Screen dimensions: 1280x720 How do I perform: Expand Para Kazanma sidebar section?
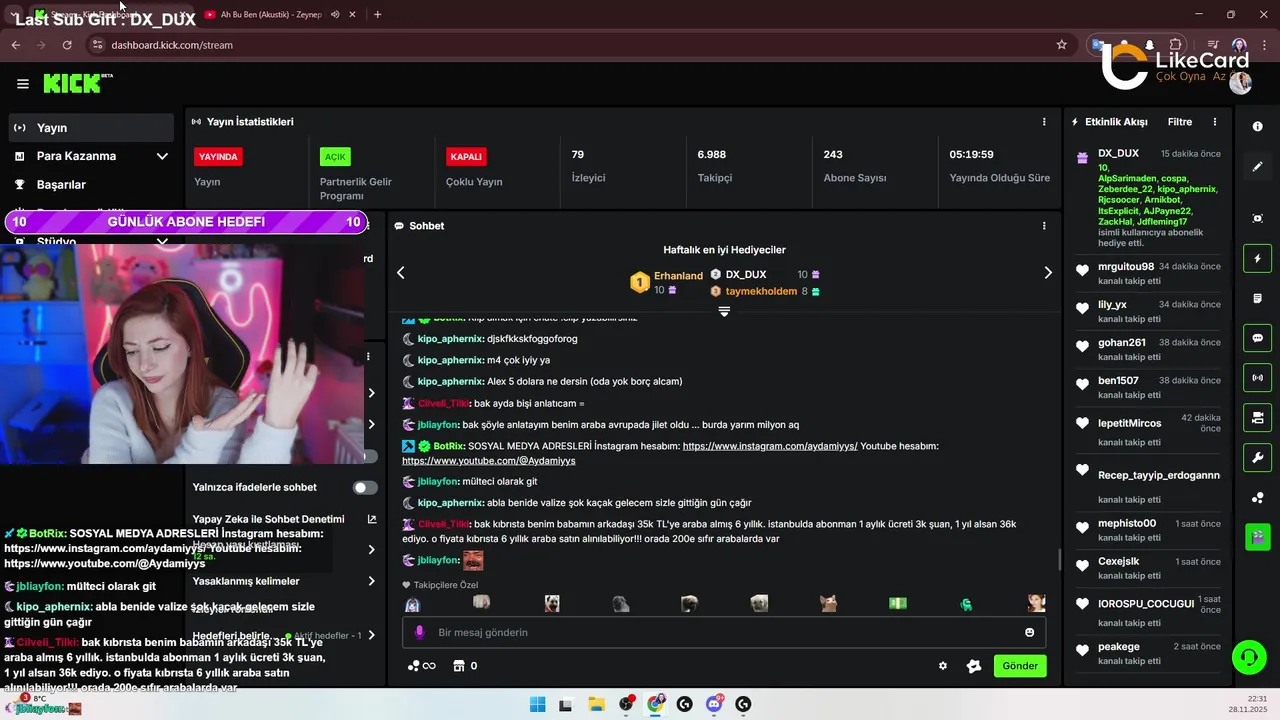pyautogui.click(x=90, y=156)
